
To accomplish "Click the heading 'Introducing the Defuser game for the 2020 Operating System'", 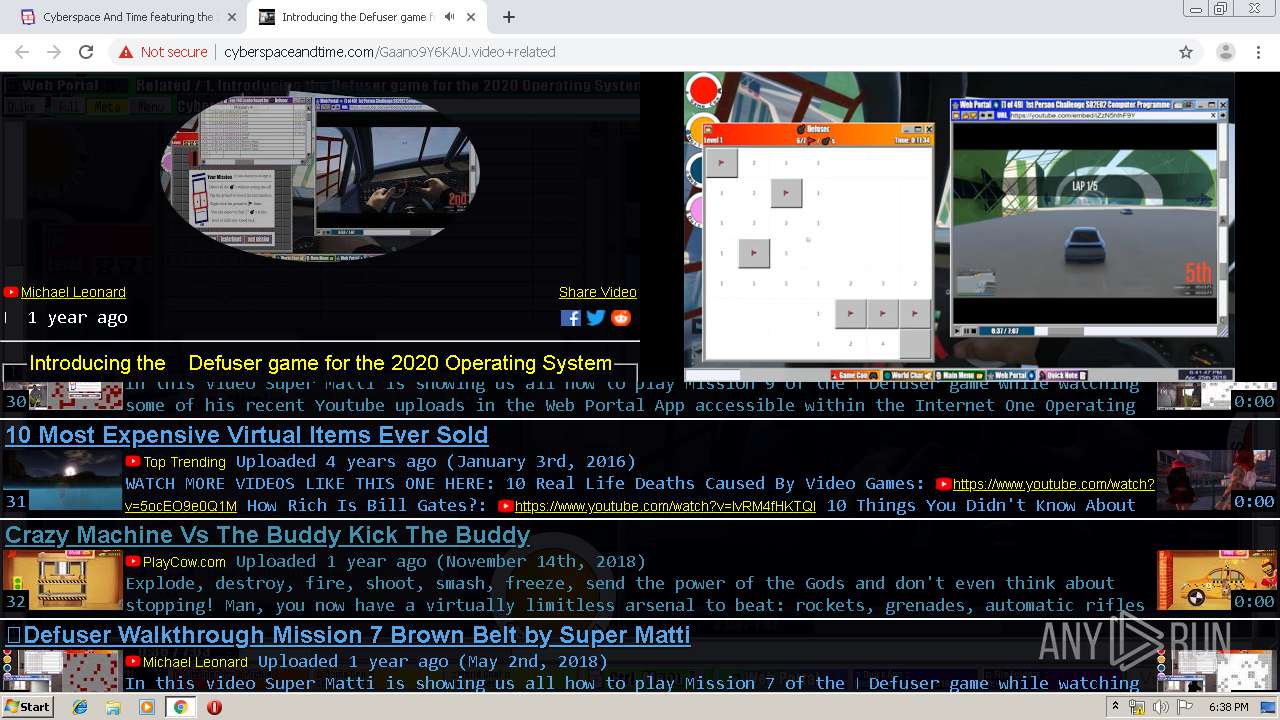I will click(320, 363).
